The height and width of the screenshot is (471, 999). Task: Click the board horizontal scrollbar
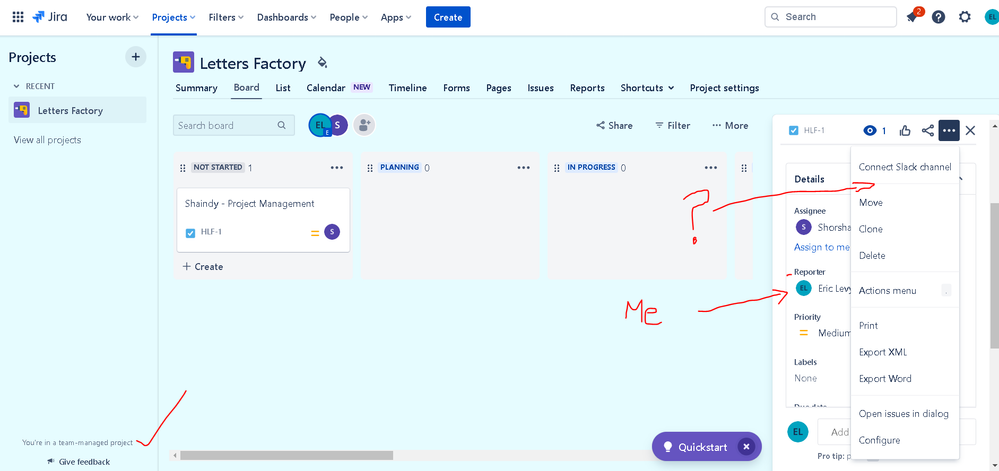[287, 455]
